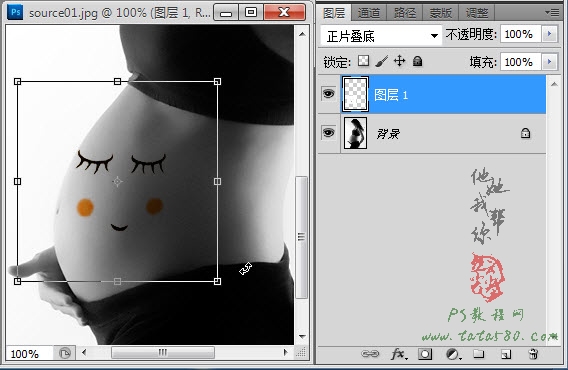Select the 背景 layer name
The image size is (568, 370).
pyautogui.click(x=388, y=134)
